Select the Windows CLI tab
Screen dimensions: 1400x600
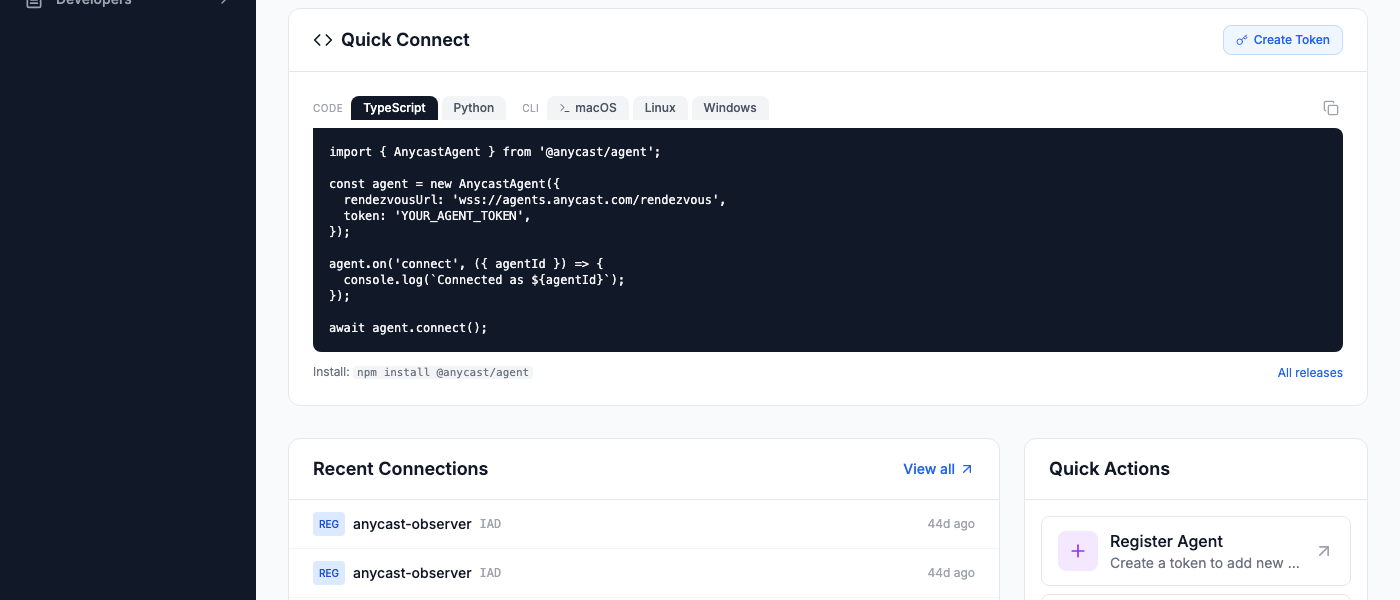(730, 108)
